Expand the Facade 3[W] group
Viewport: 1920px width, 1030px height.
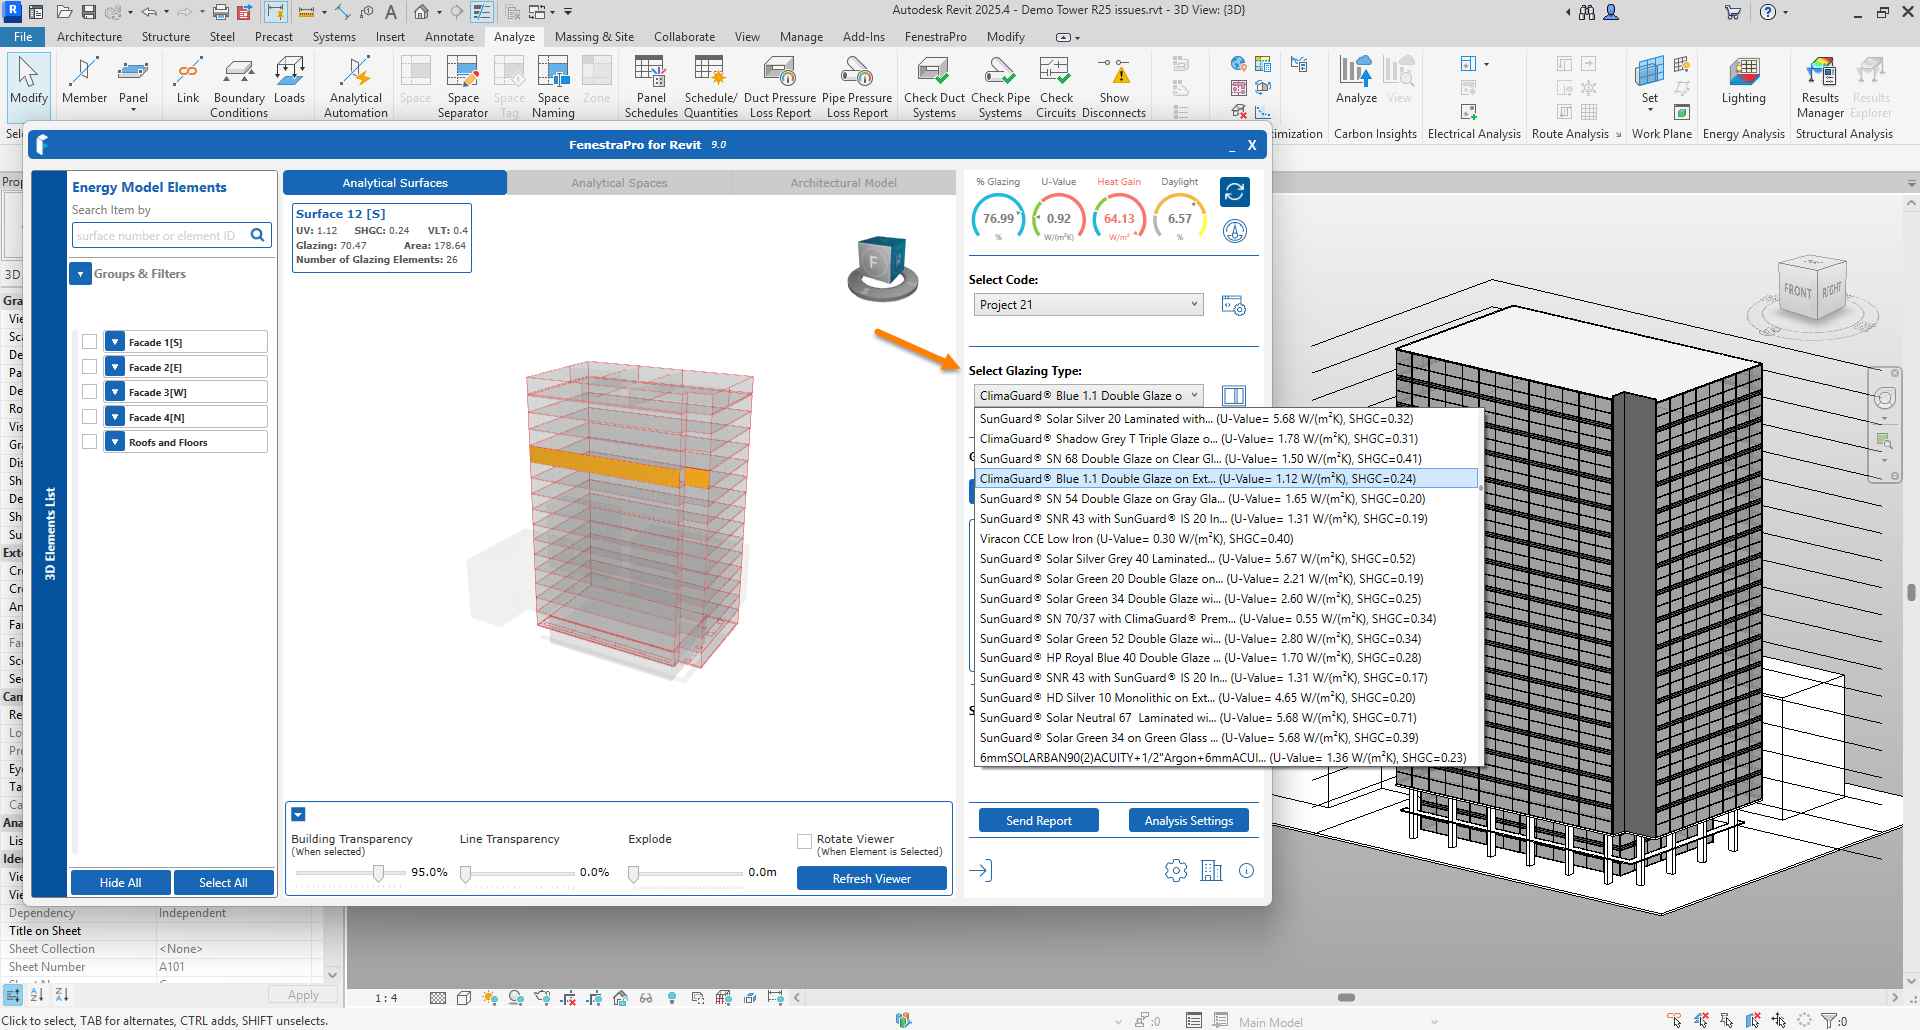tap(115, 392)
